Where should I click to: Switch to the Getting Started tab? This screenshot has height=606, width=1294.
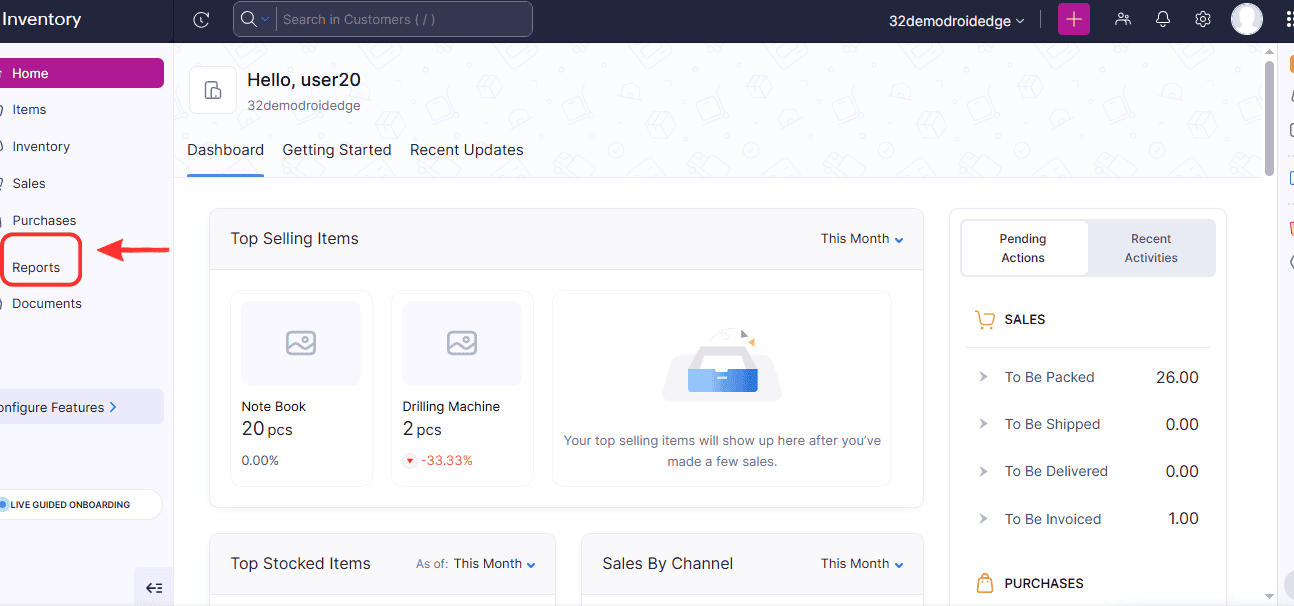[337, 150]
